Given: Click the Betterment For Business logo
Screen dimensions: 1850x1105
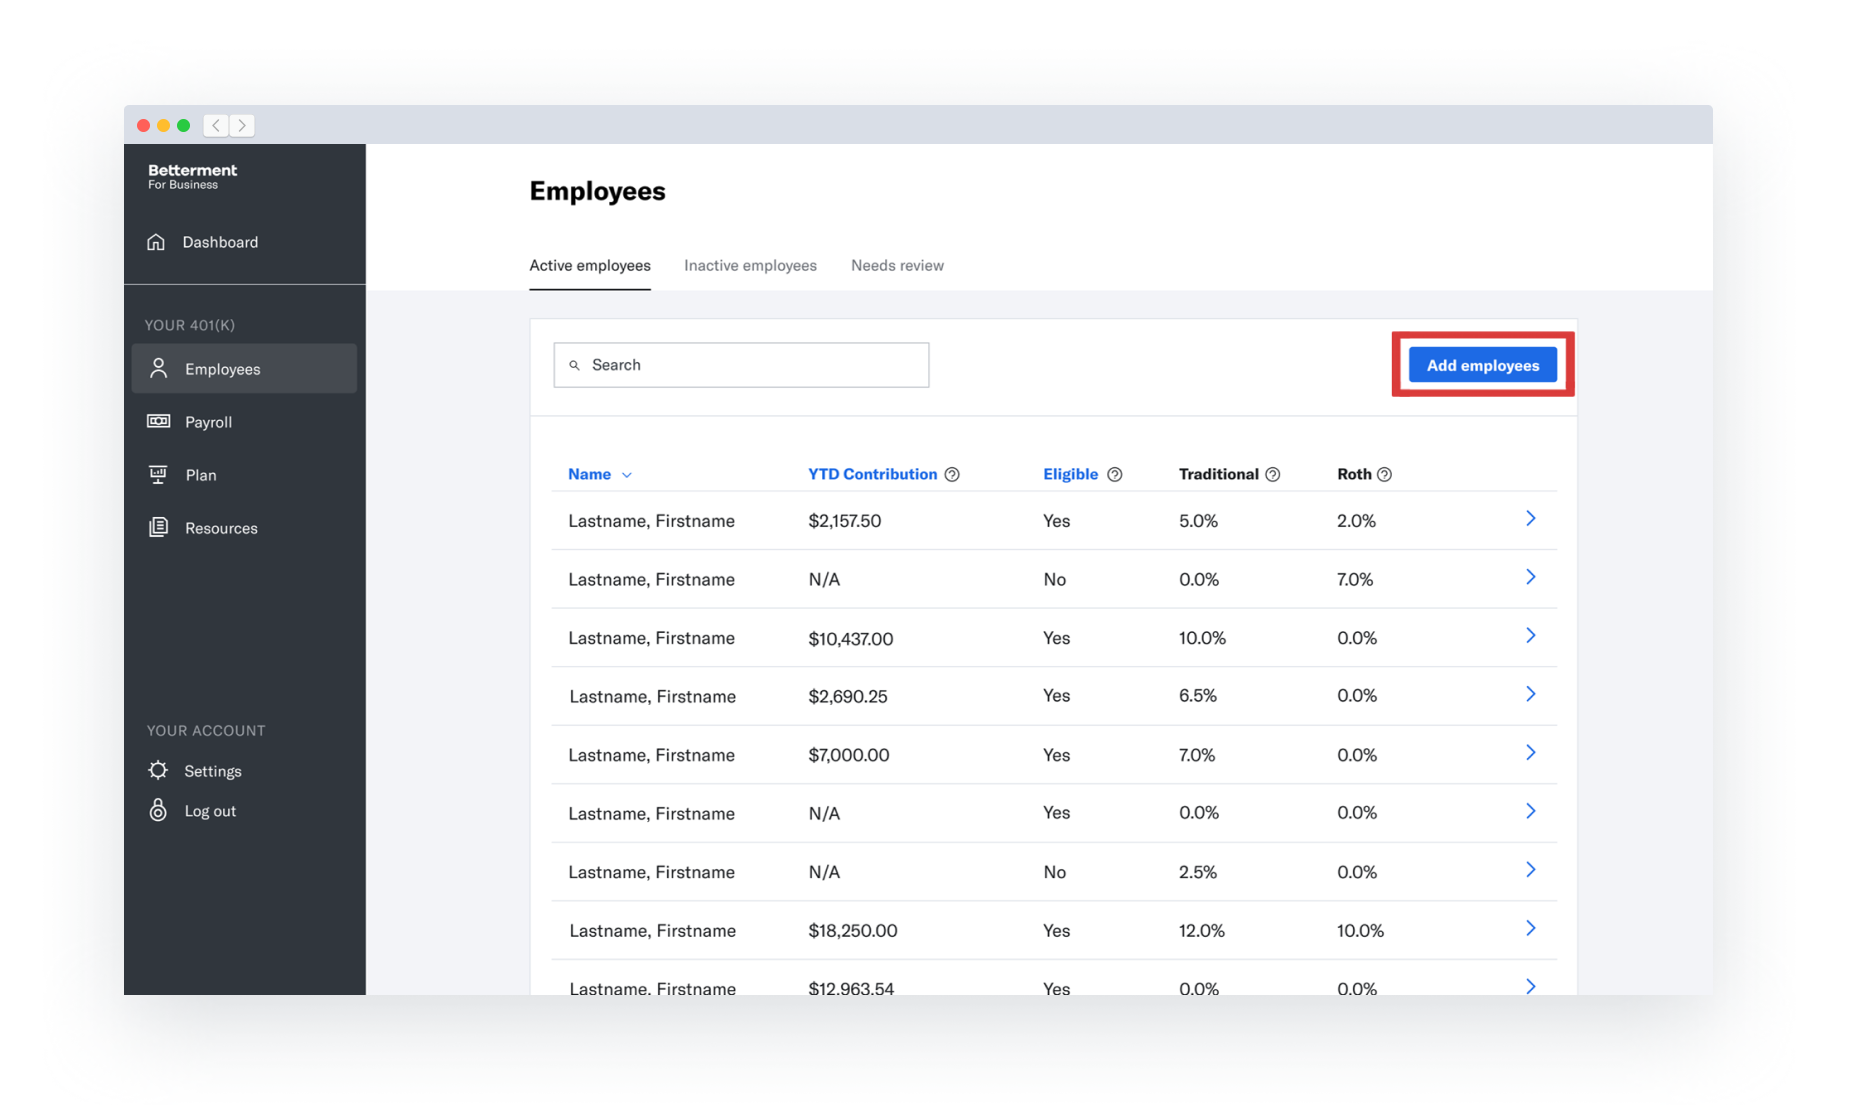Looking at the screenshot, I should click(x=192, y=175).
